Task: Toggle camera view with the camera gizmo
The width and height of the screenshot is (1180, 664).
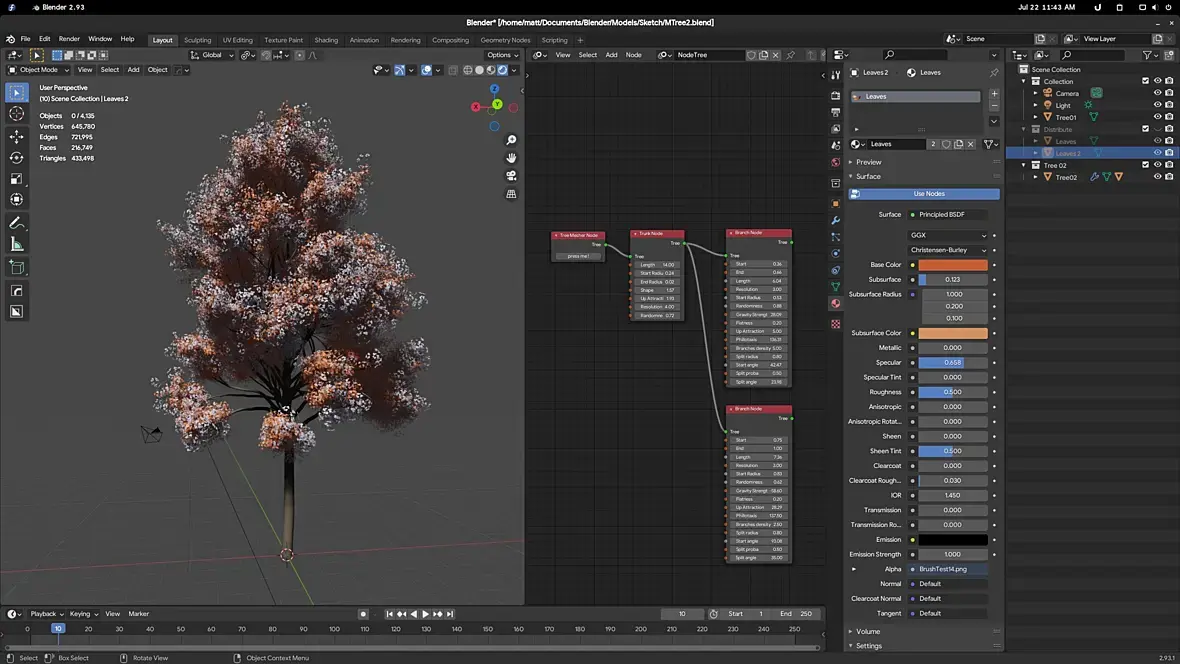Action: [x=511, y=176]
